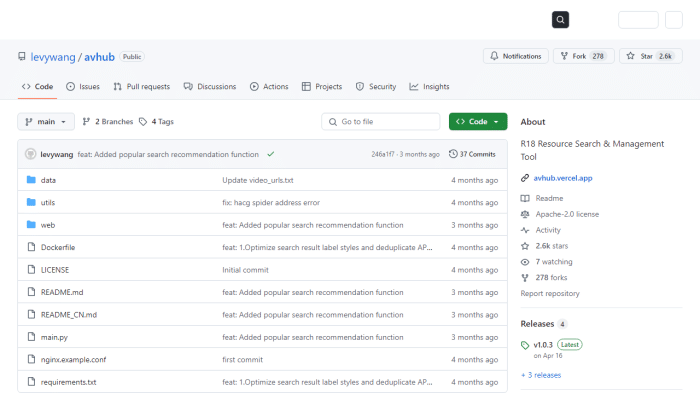Image resolution: width=700 pixels, height=394 pixels.
Task: Open the avhub.vercel.app link
Action: click(563, 178)
